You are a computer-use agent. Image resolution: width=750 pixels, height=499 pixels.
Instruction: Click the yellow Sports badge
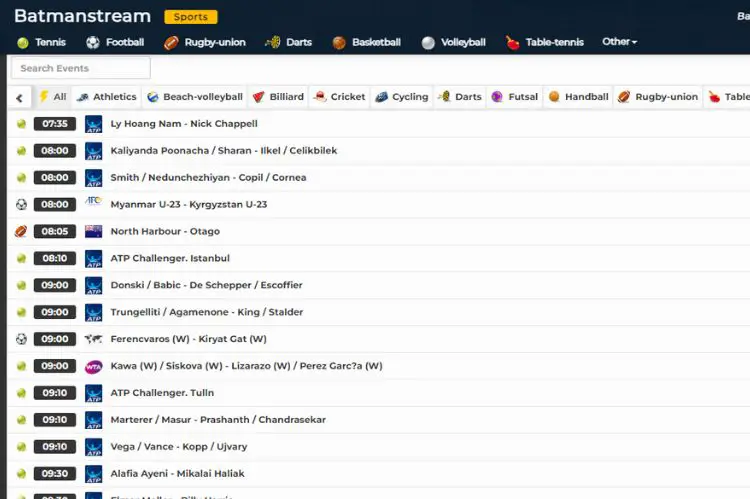(191, 17)
